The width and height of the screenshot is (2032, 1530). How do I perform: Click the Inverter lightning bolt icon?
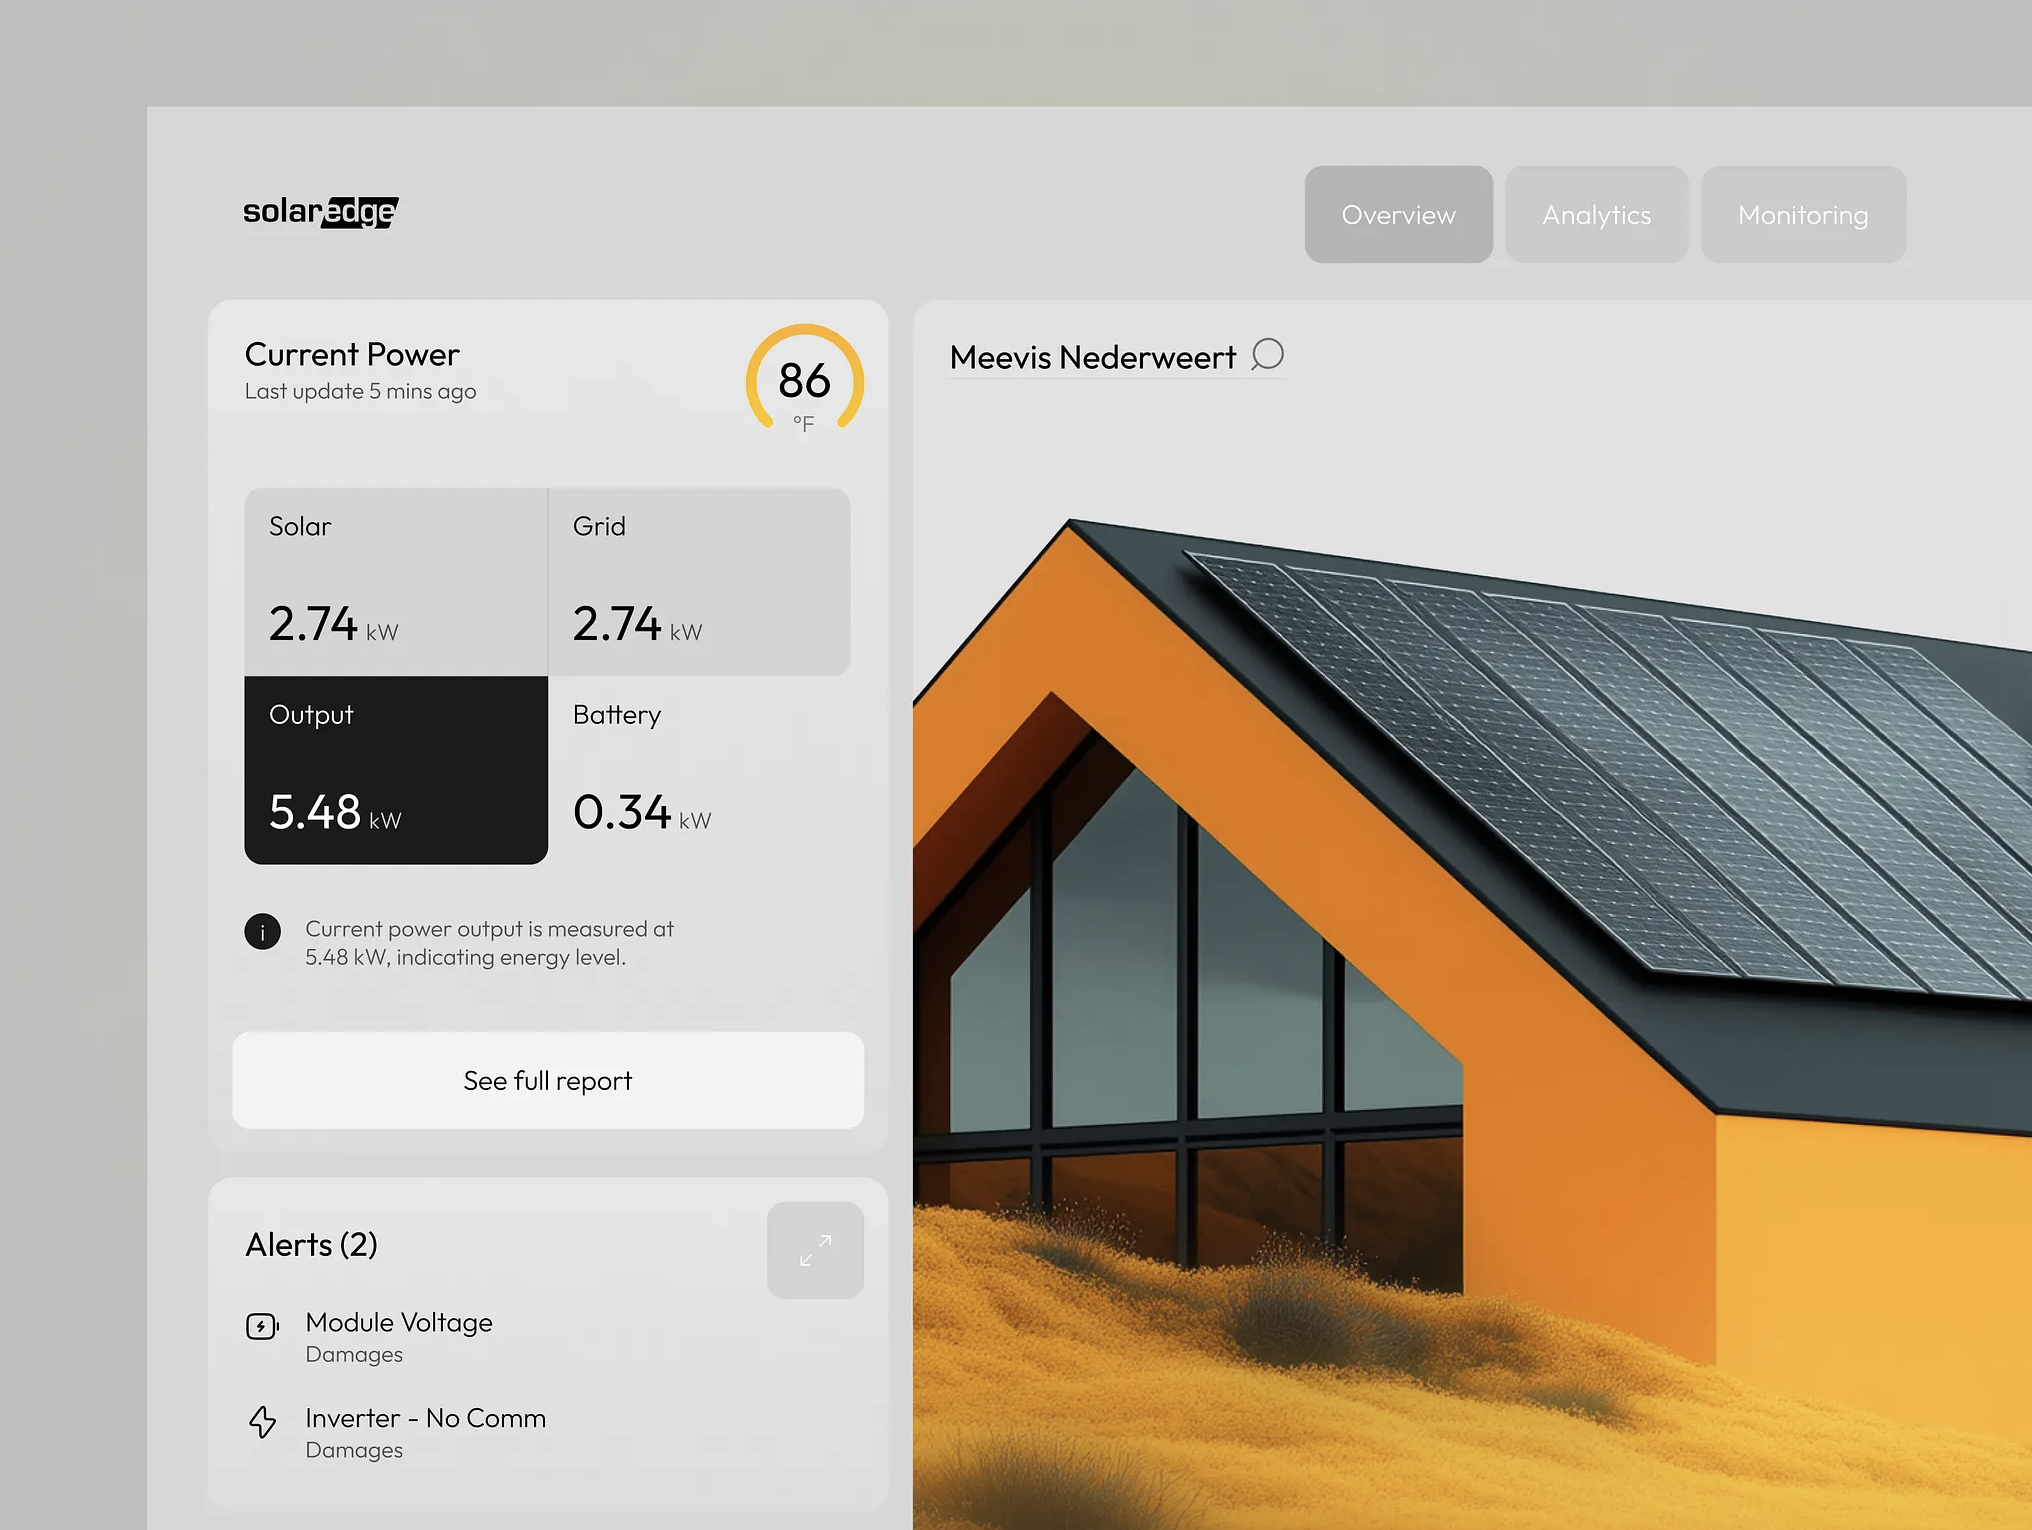pyautogui.click(x=262, y=1421)
